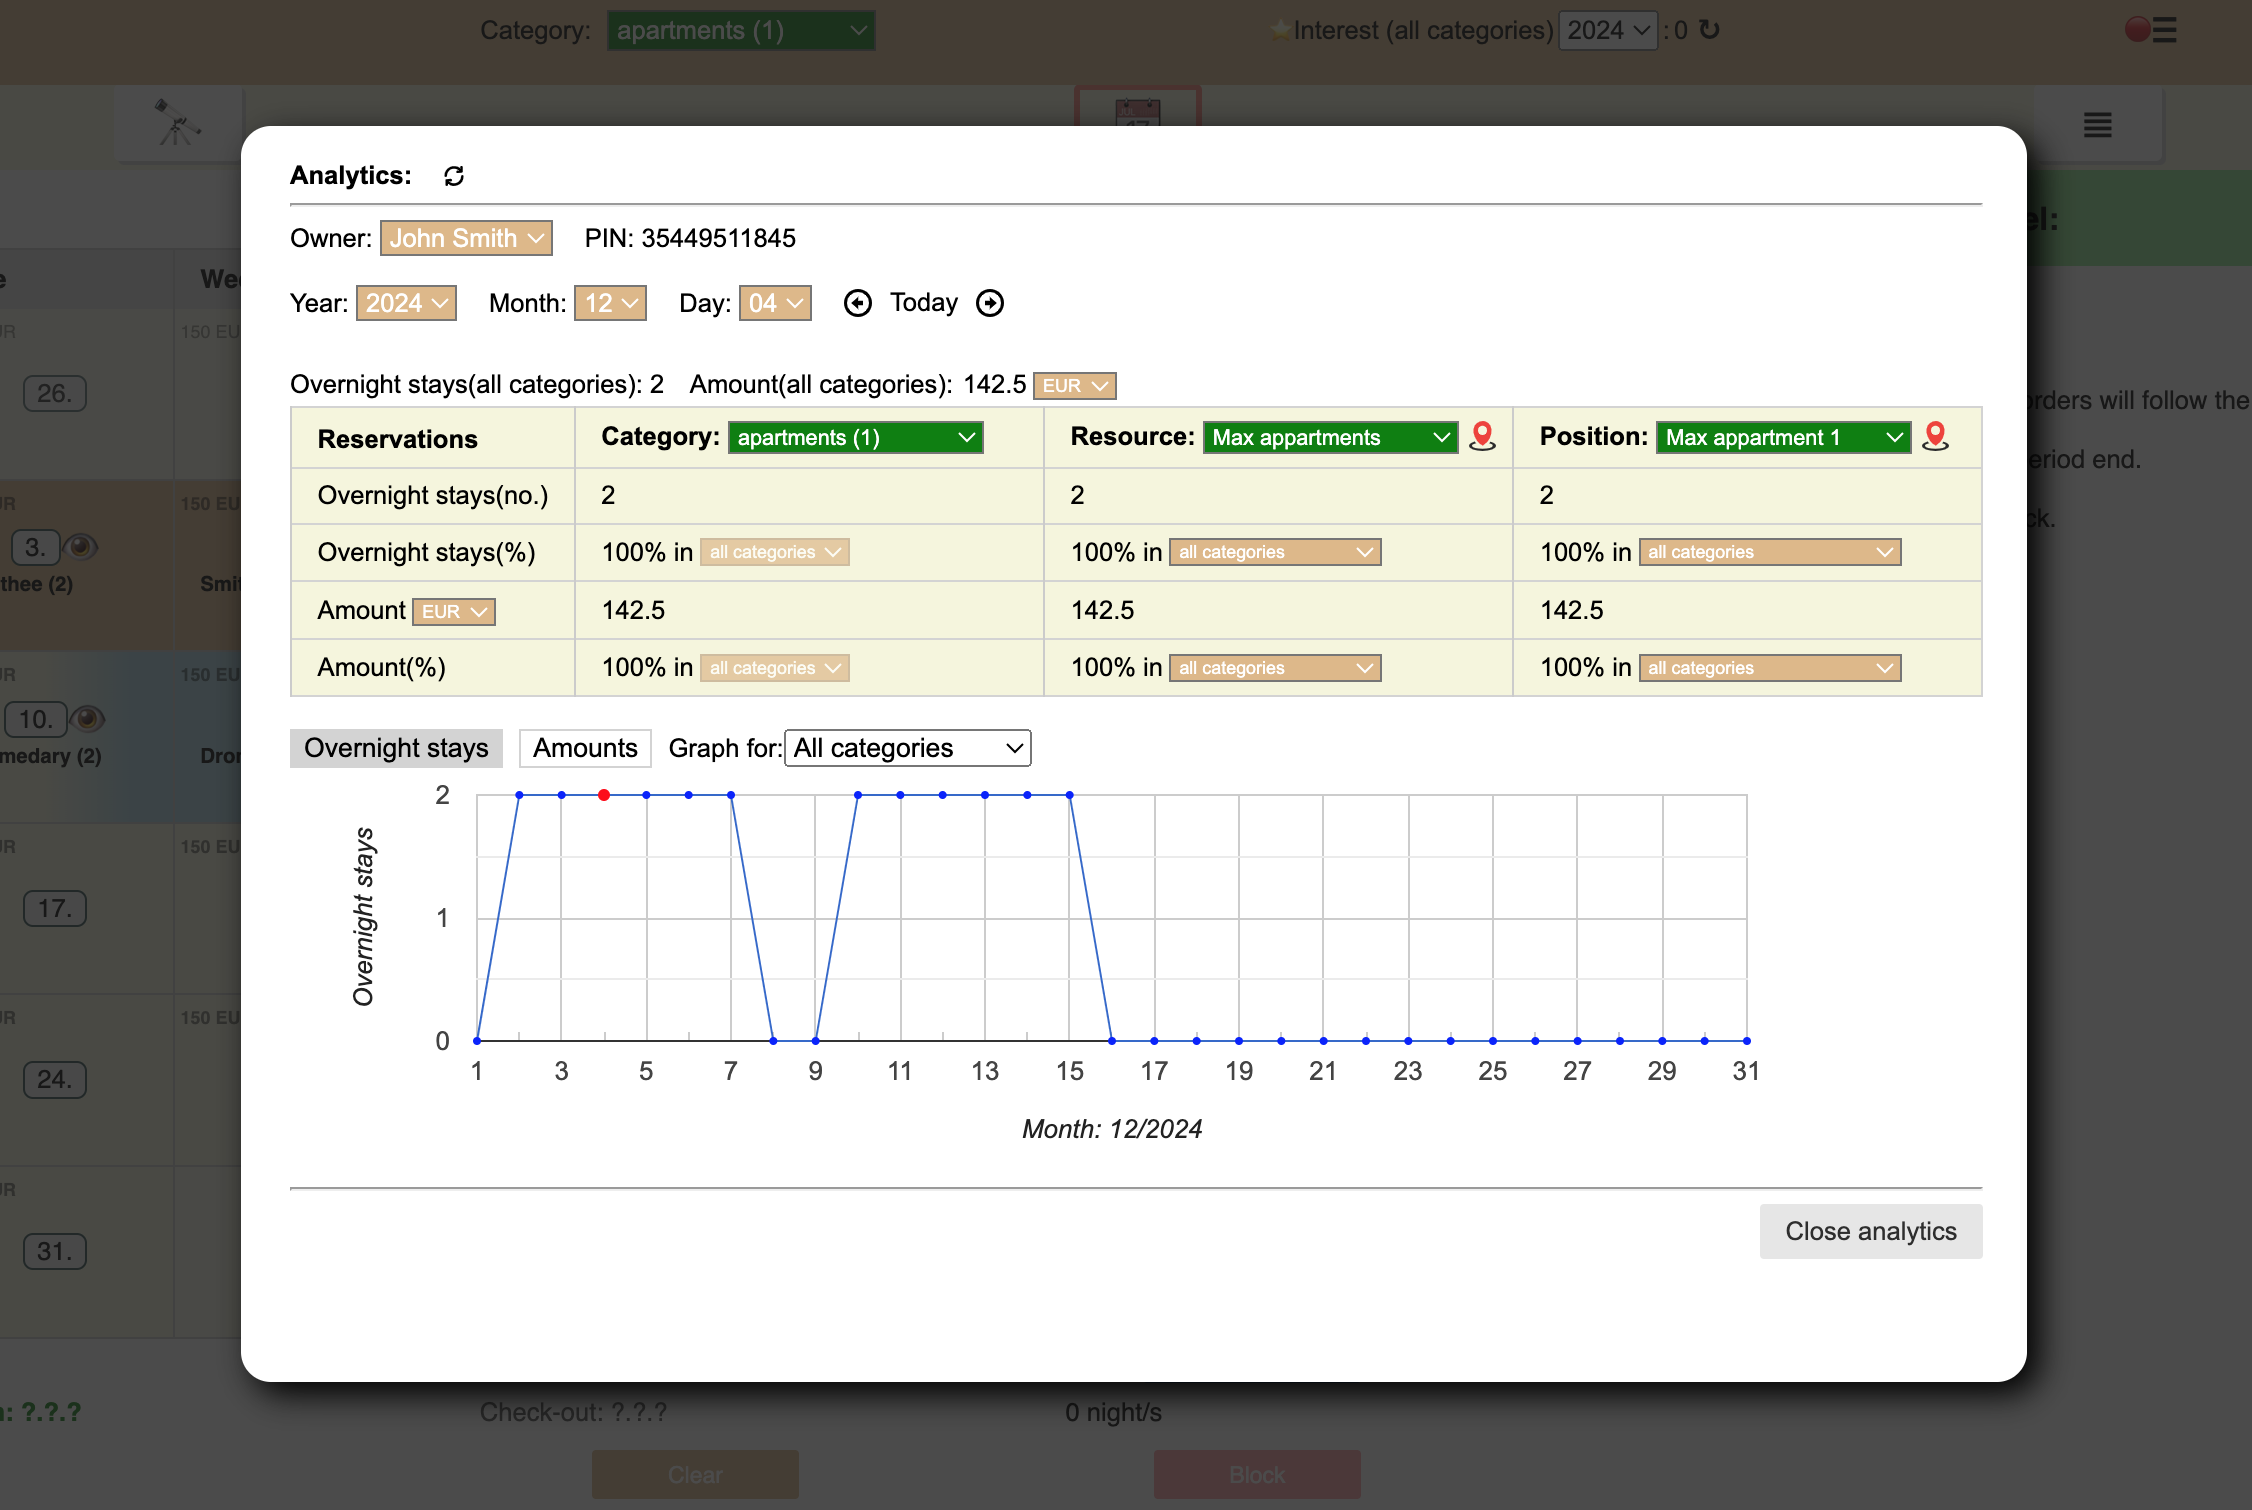Expand the Month 12 dropdown

(610, 303)
